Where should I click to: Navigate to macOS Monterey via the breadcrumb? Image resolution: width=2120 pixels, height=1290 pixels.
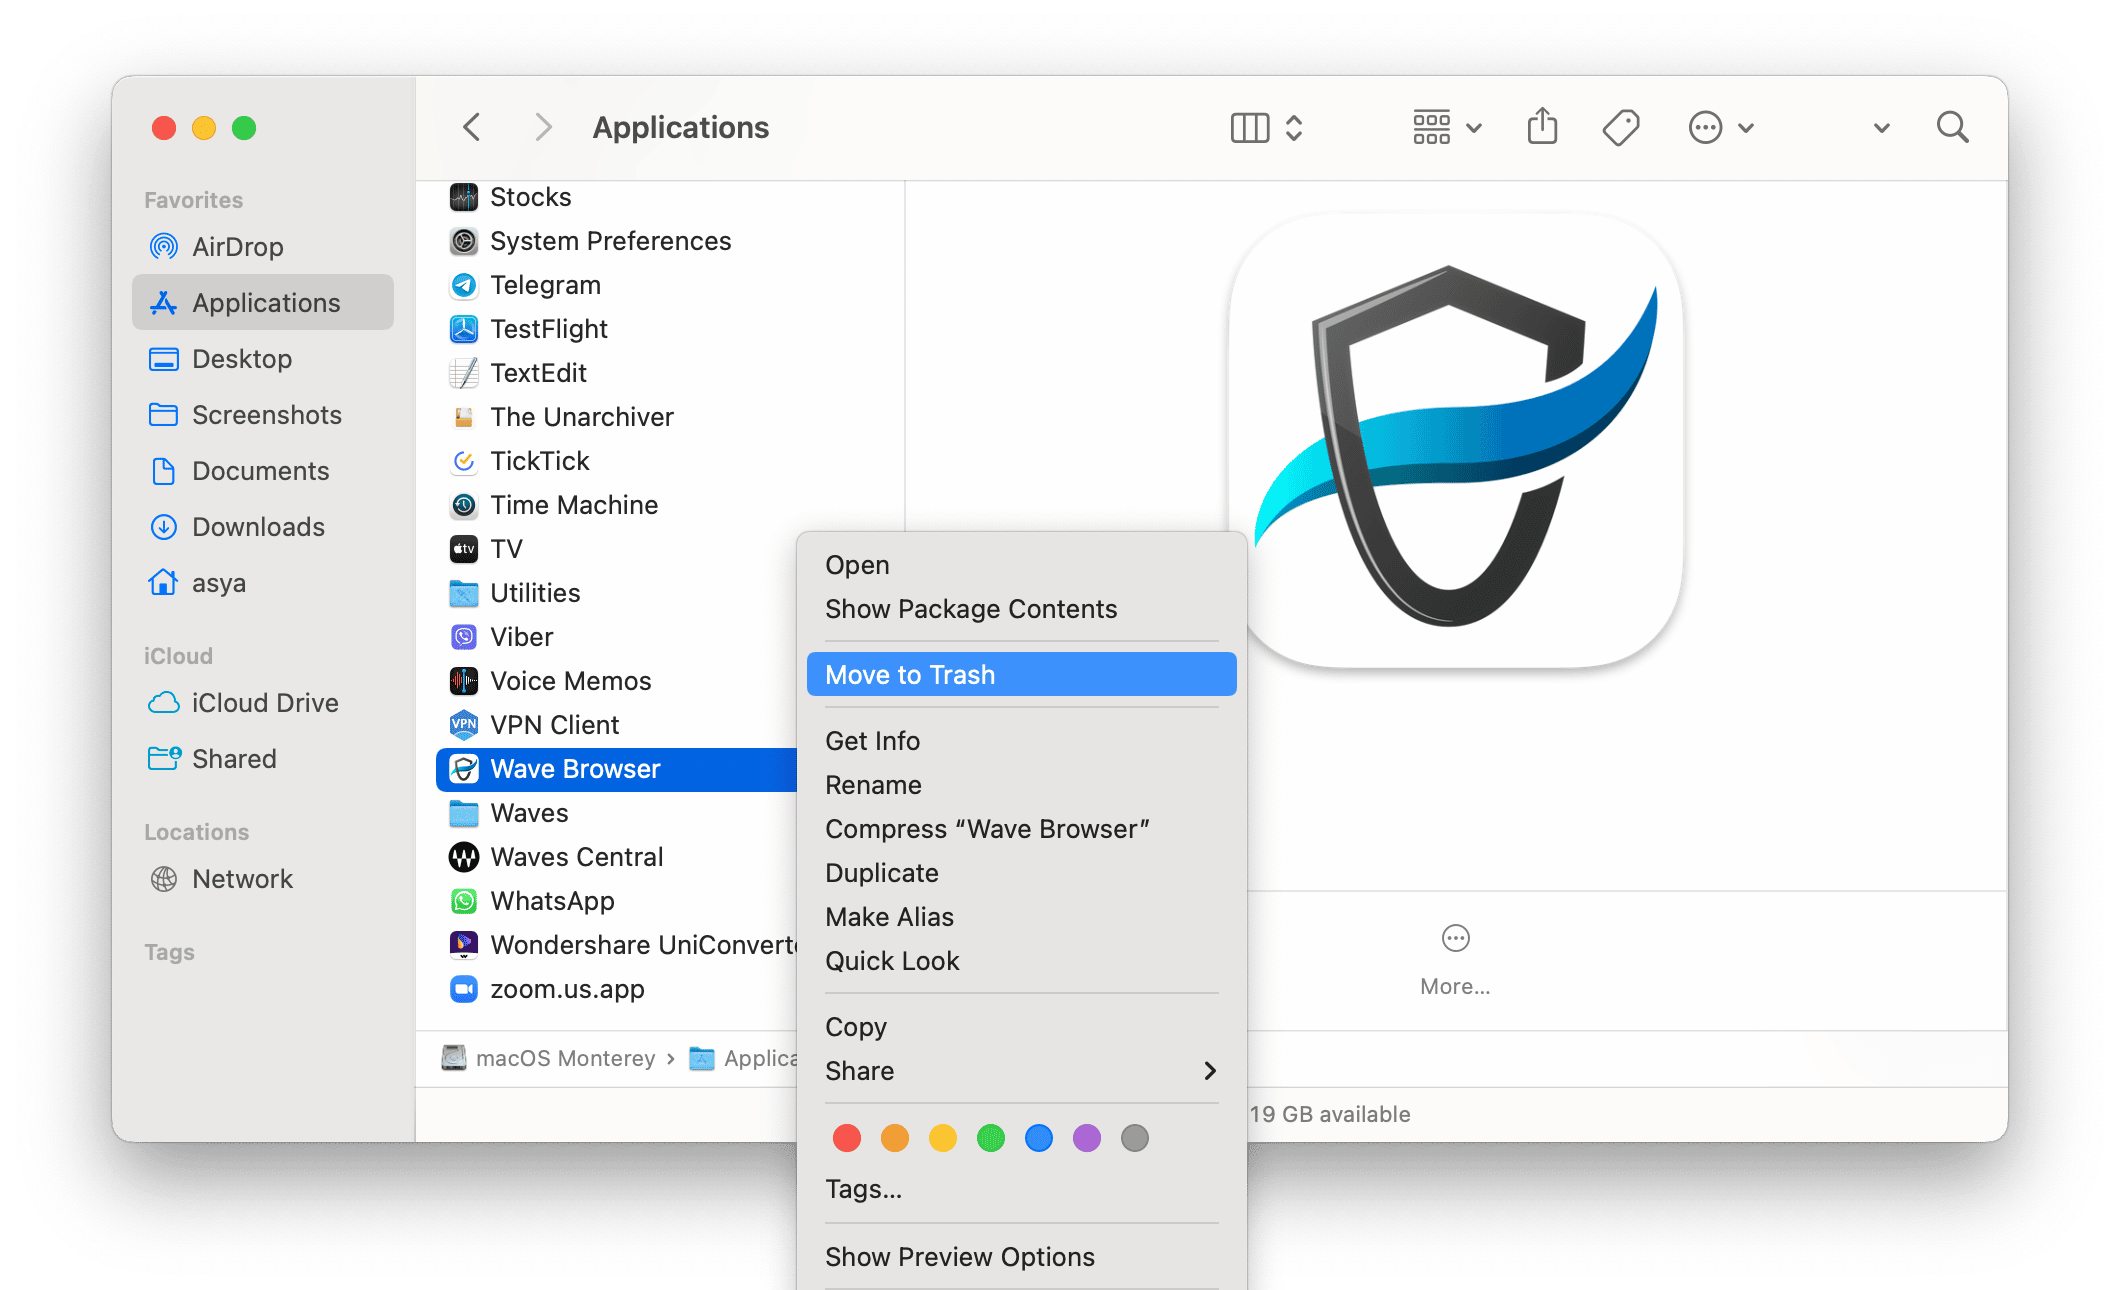[x=567, y=1057]
